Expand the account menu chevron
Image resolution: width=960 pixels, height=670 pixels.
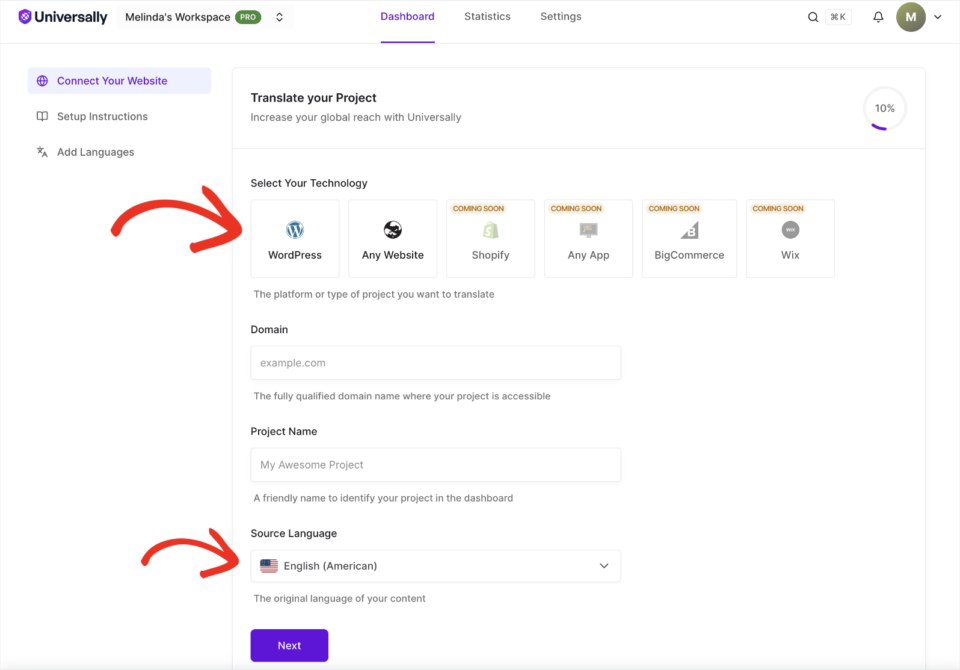(937, 17)
